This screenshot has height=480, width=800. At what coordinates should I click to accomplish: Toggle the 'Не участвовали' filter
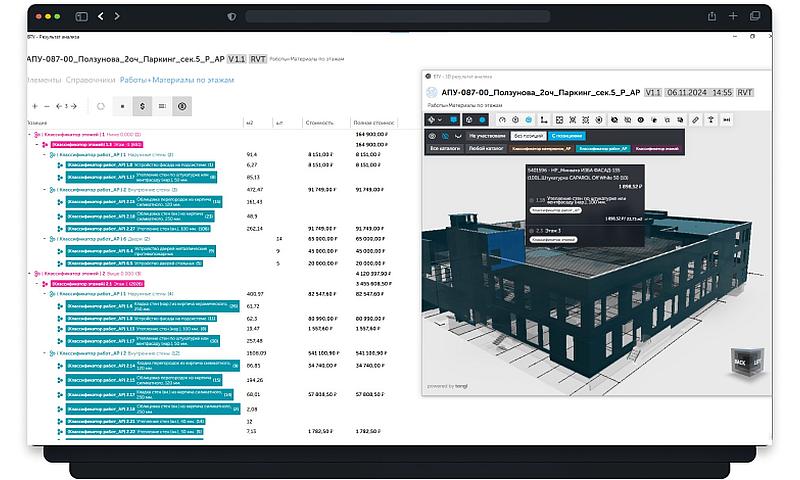click(485, 135)
